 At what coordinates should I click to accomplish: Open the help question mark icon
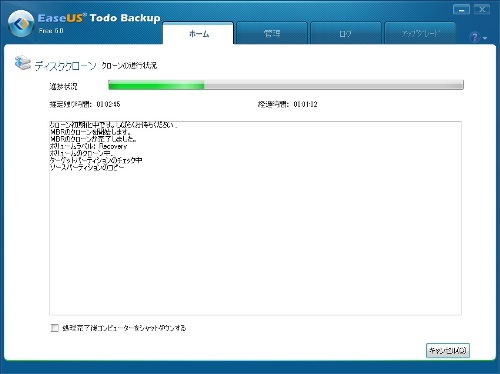(x=475, y=37)
